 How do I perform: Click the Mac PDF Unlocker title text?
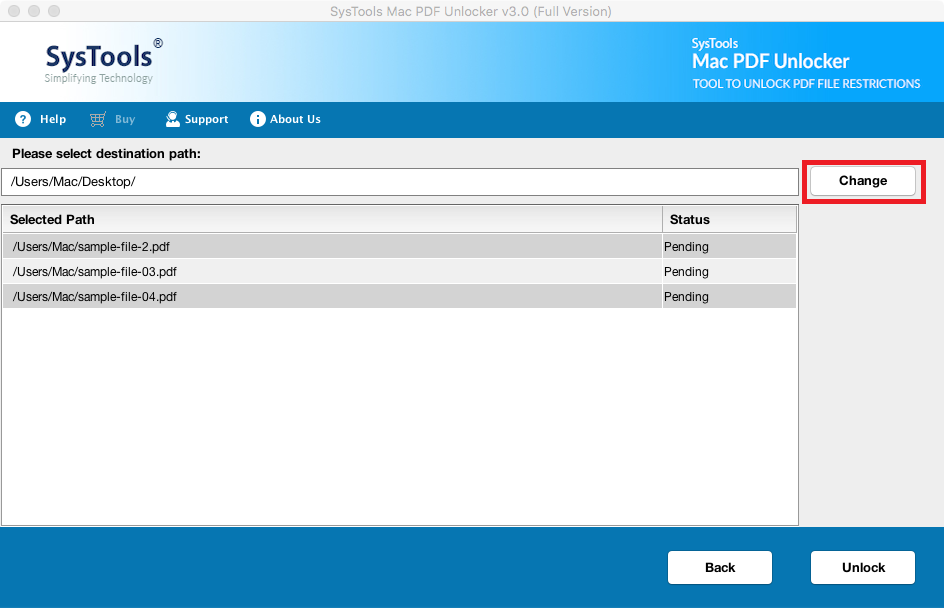click(x=771, y=61)
